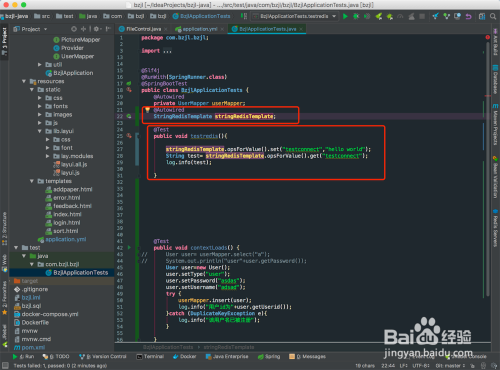500x370 pixels.
Task: Open the Database side panel
Action: tap(495, 79)
